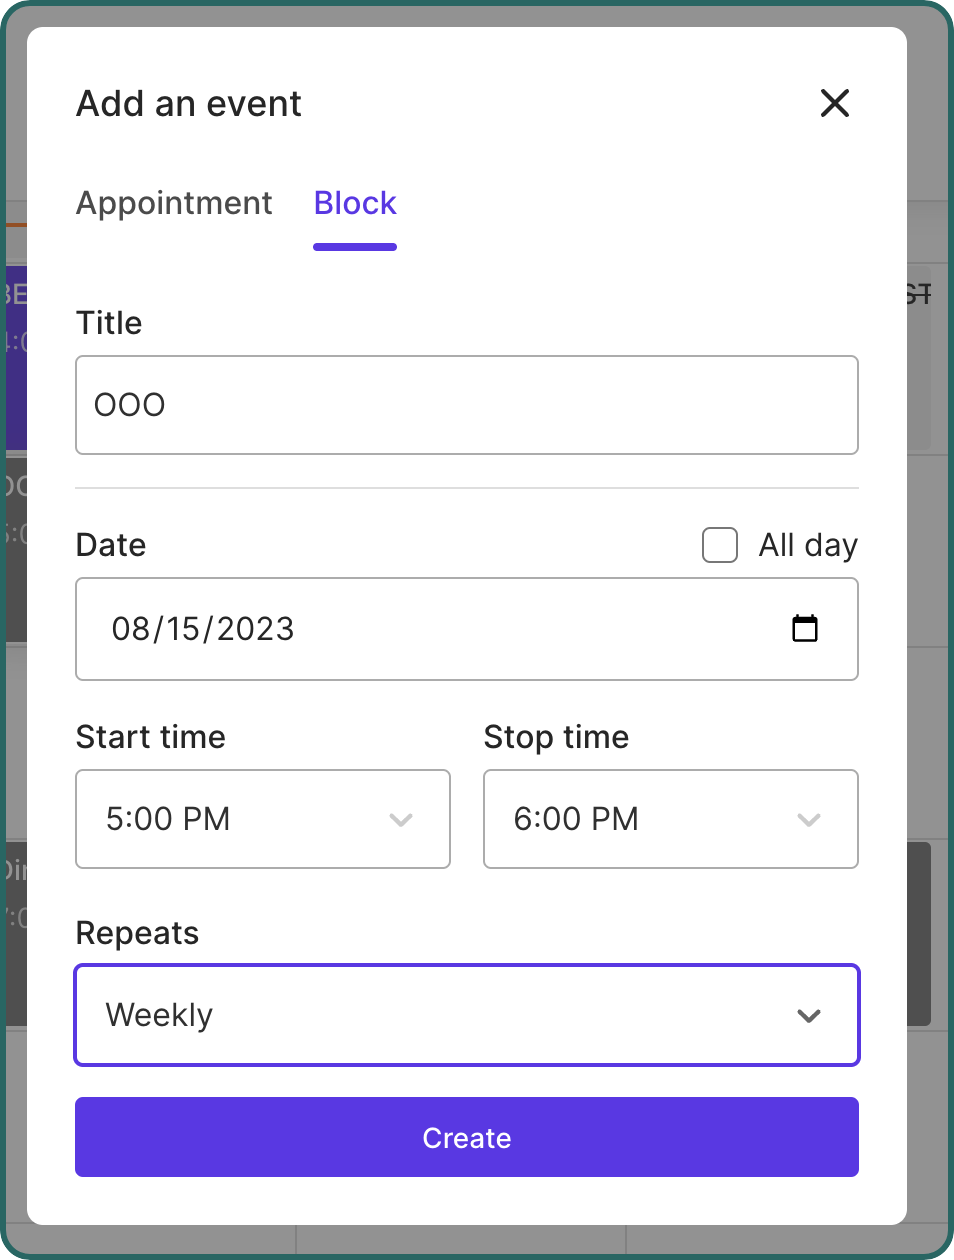Enable the All day checkbox

(x=720, y=545)
